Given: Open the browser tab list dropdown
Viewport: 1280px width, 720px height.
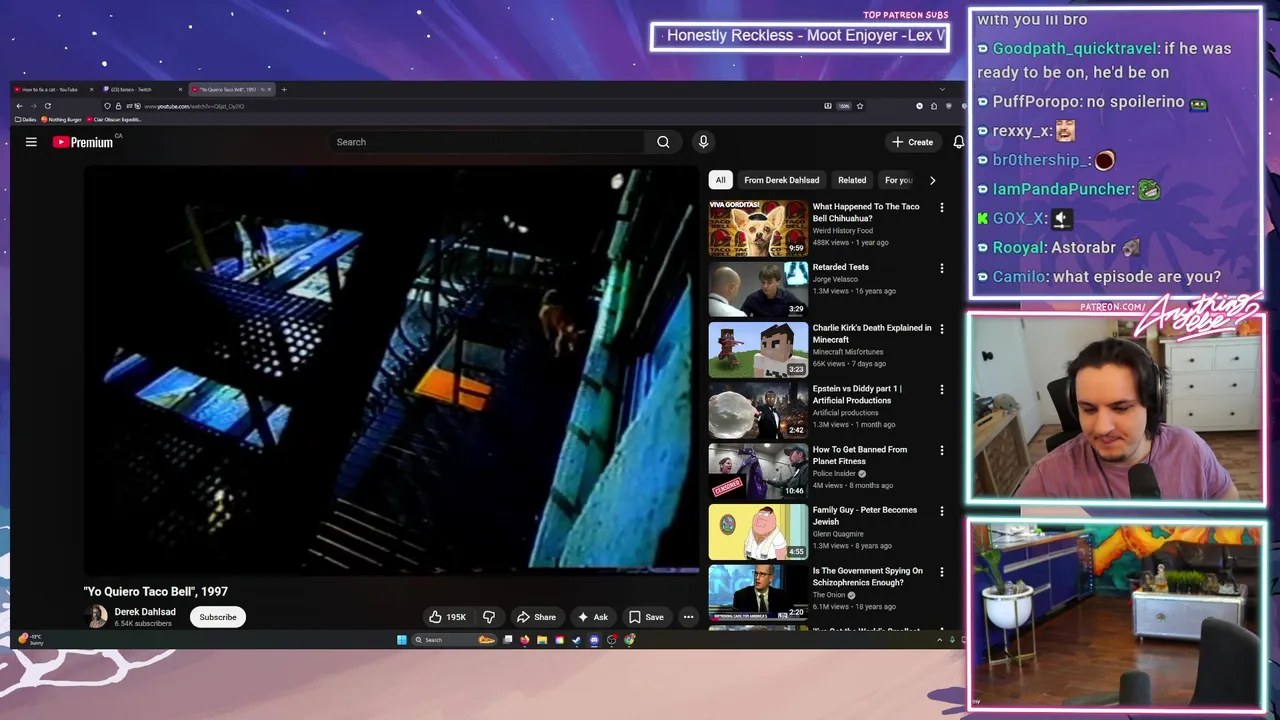Looking at the screenshot, I should [x=941, y=89].
